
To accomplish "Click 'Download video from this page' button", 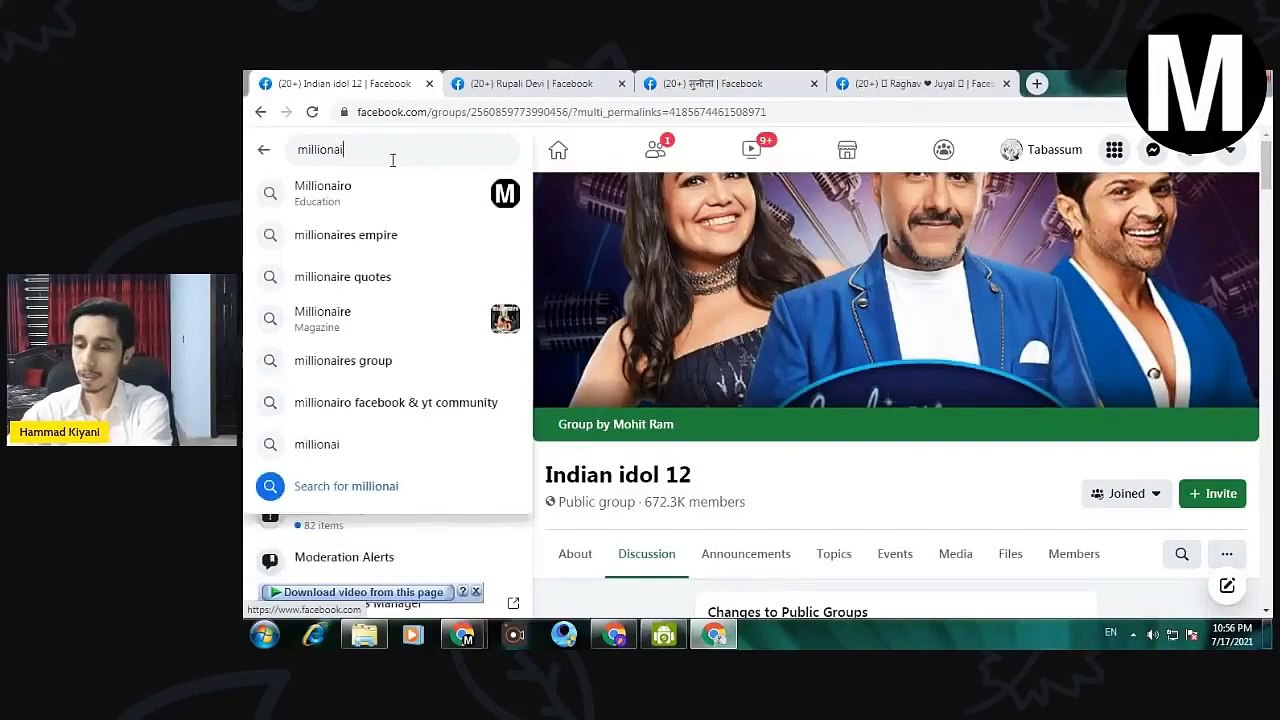I will [x=357, y=592].
